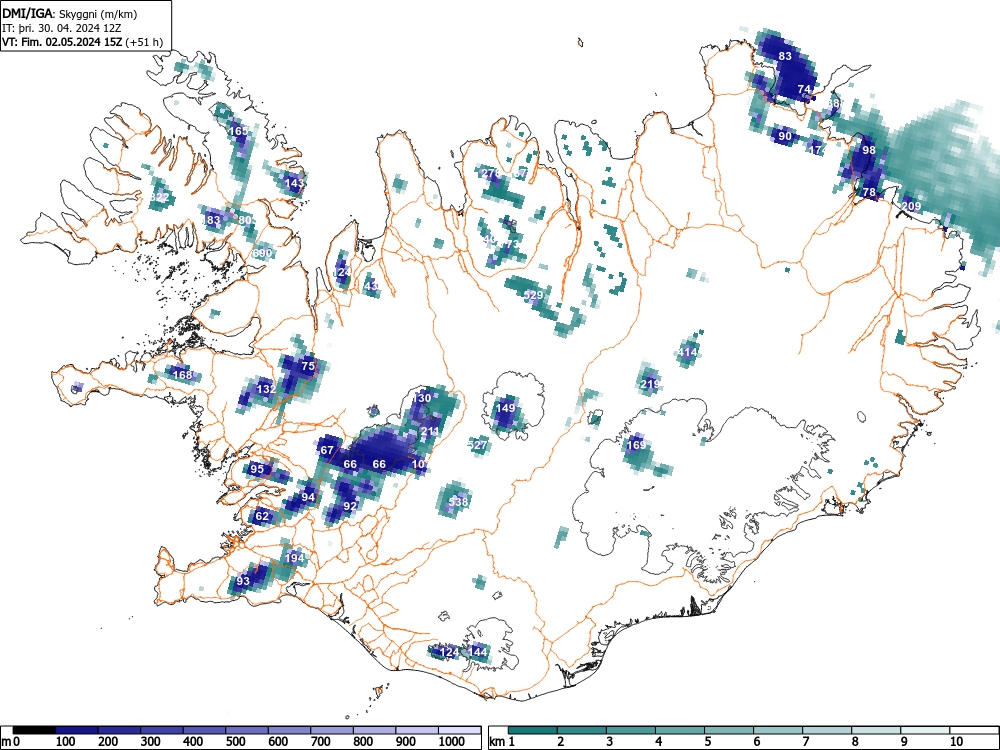The image size is (1000, 750).
Task: Click visibility value '130' on the map
Action: pyautogui.click(x=421, y=398)
